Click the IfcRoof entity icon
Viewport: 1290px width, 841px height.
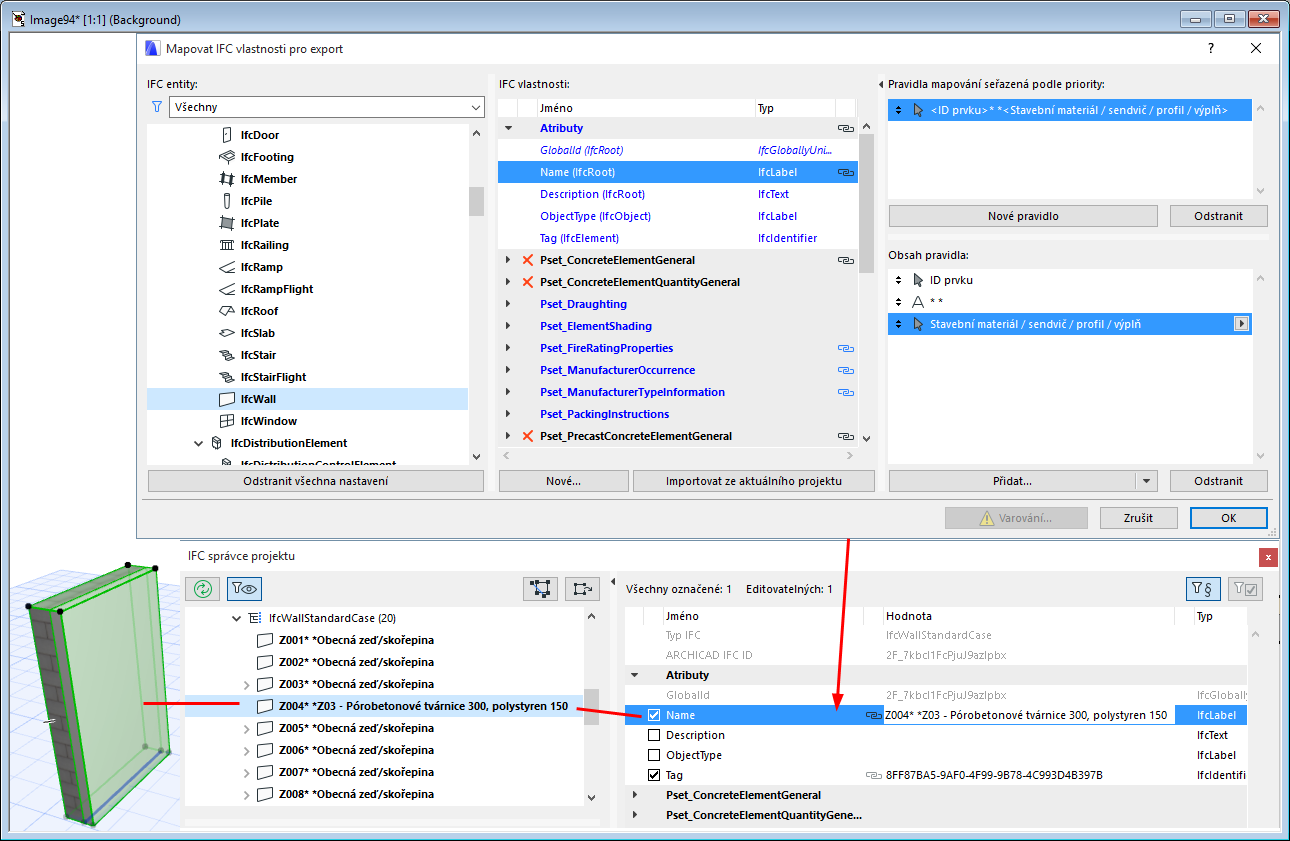point(227,311)
